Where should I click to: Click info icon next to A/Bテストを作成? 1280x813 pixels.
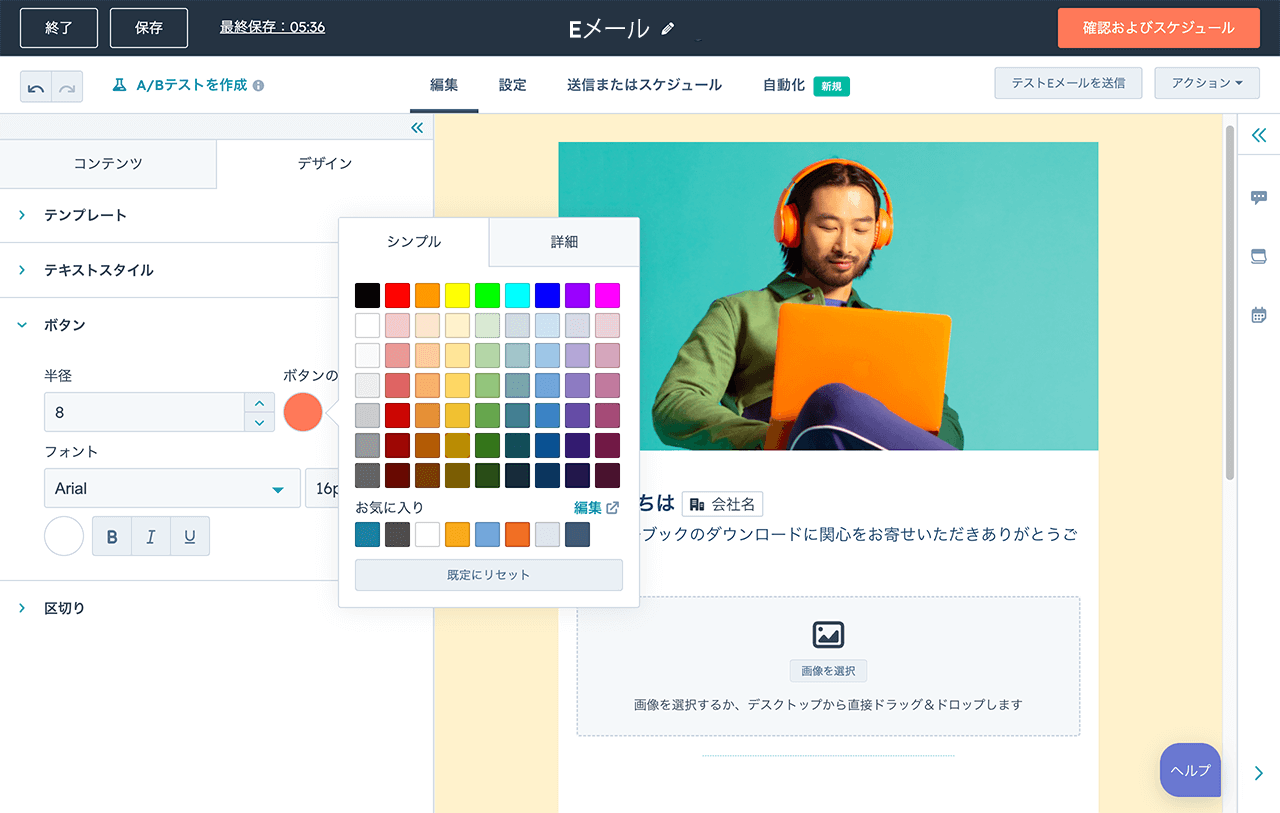[258, 86]
